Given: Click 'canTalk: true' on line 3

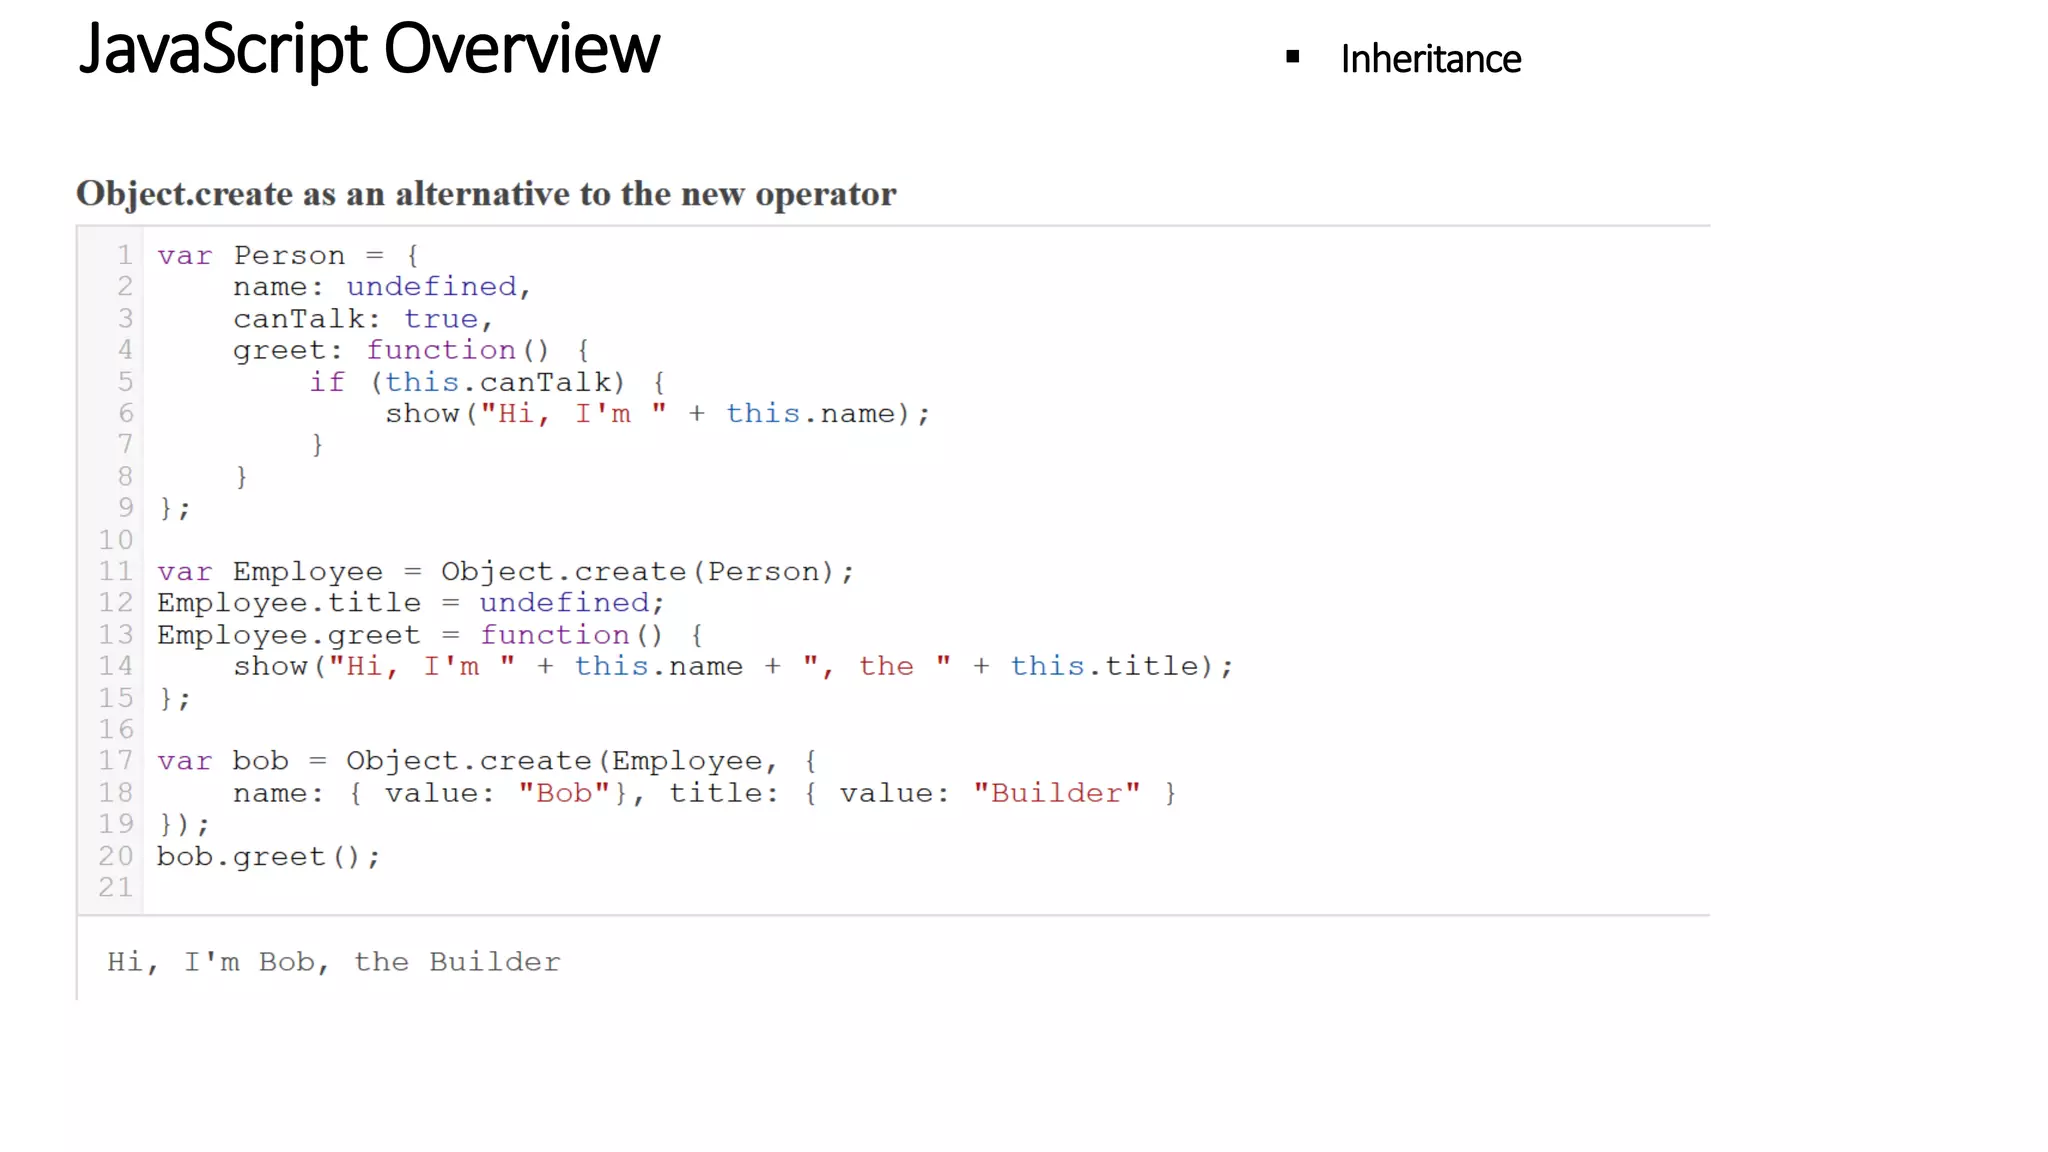Looking at the screenshot, I should [x=362, y=319].
